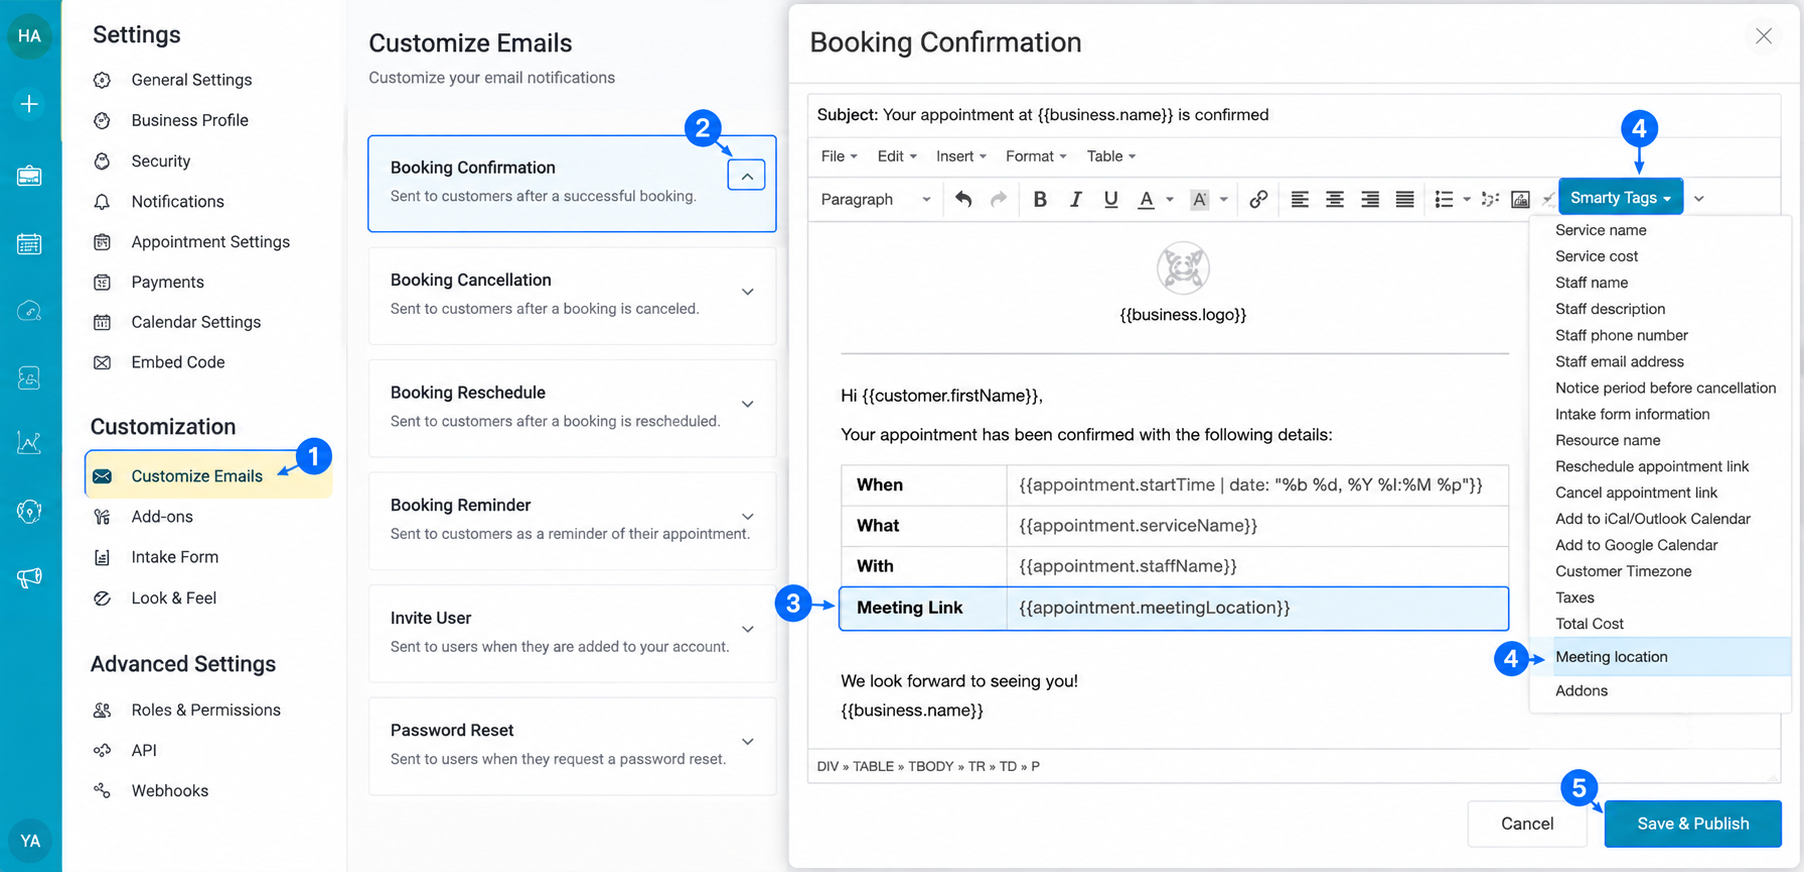Click the undo arrow in editor toolbar

(963, 199)
